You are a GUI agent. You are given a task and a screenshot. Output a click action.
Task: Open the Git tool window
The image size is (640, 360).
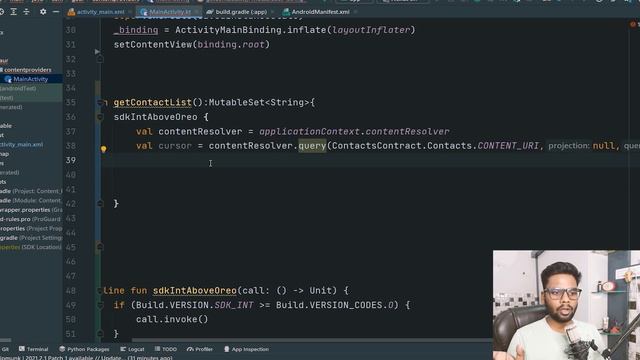coord(5,349)
